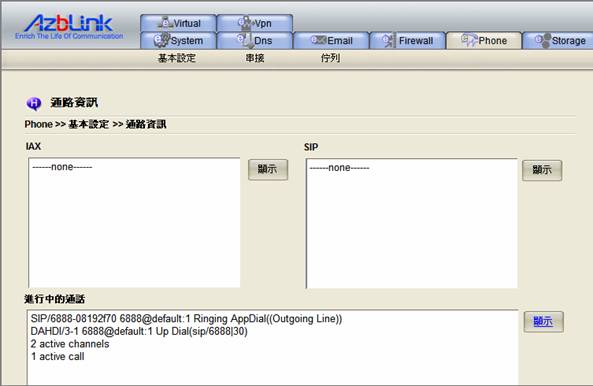Viewport: 593px width, 386px height.
Task: Click the AzbLink logo
Action: point(69,27)
